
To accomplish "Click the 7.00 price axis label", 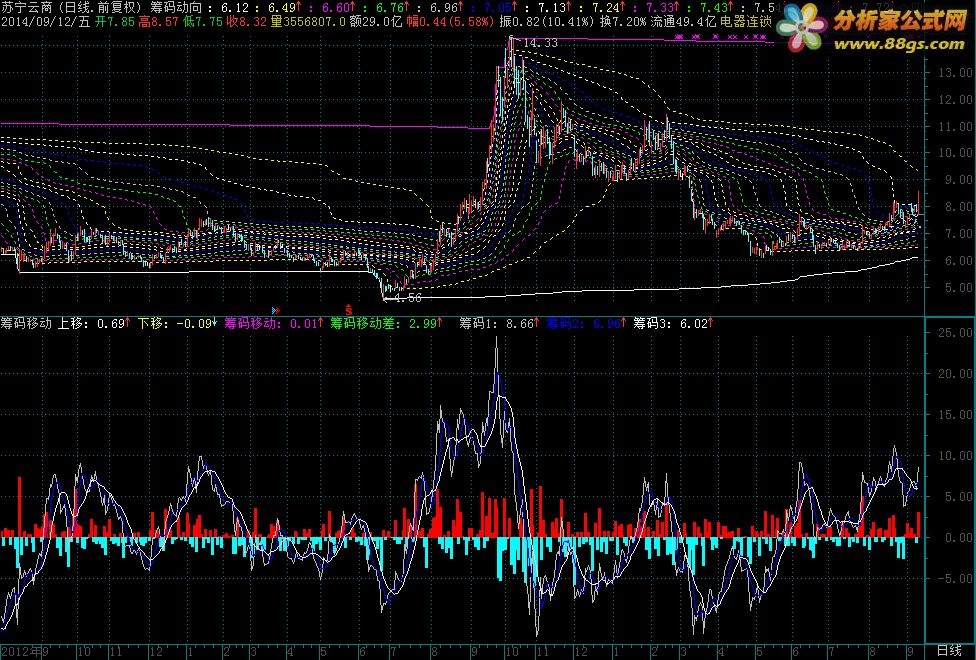I will coord(960,233).
